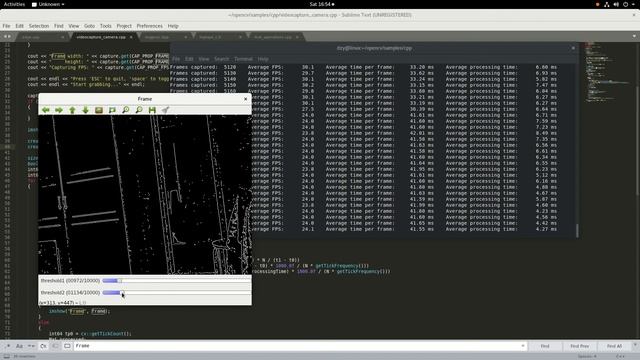Save the current Frame image

coord(152,110)
